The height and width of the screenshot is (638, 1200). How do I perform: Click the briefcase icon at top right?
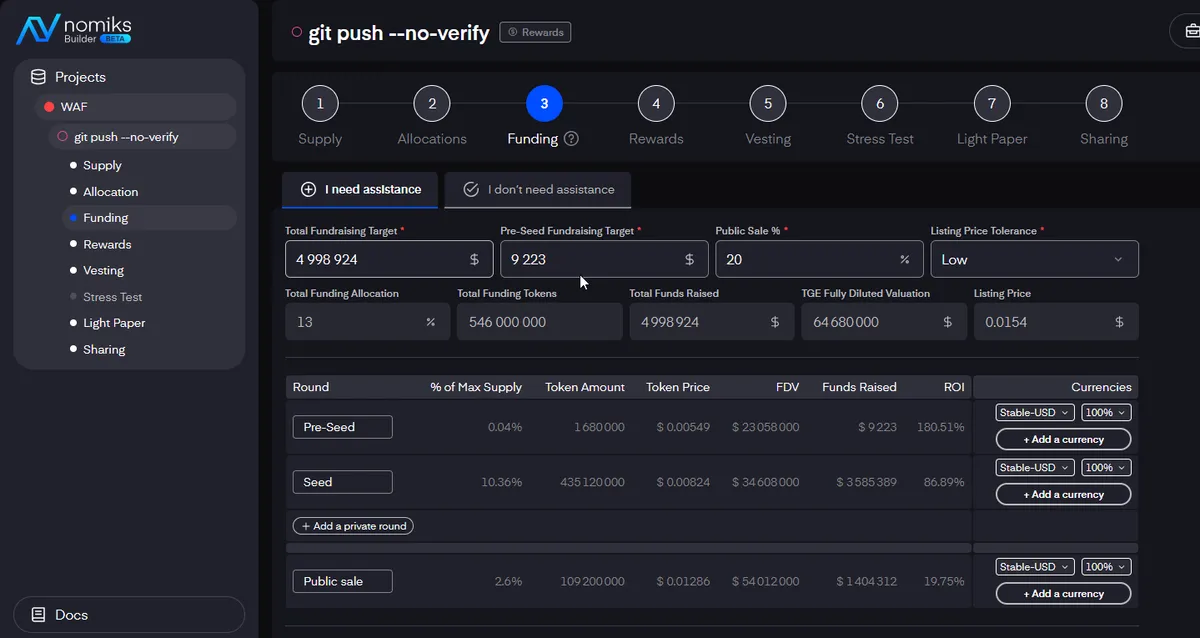click(x=1190, y=31)
